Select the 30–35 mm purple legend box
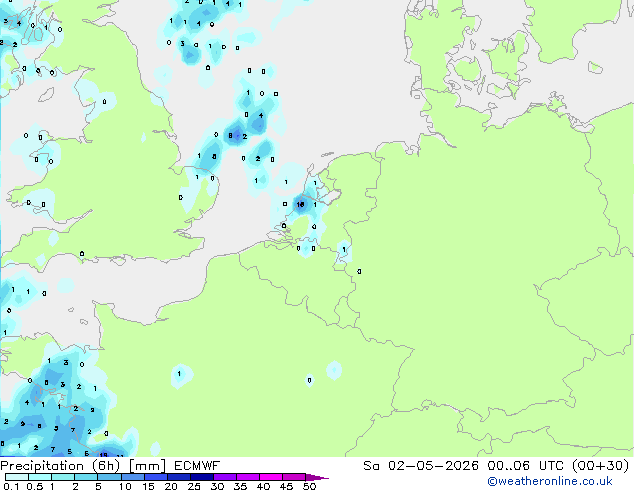This screenshot has width=634, height=490. 225,477
